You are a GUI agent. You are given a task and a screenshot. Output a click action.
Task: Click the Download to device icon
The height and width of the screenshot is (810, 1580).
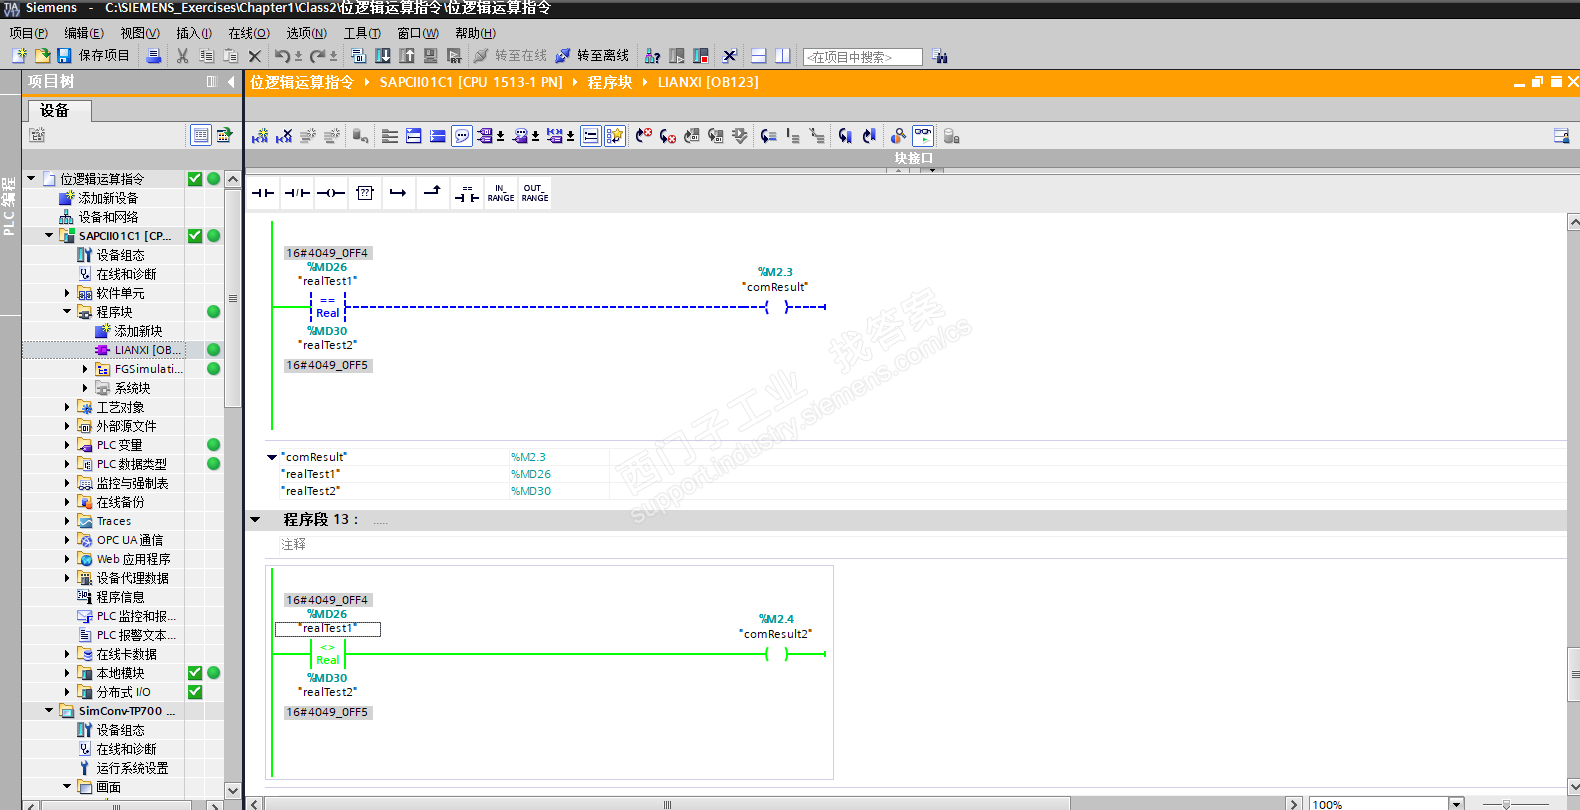[382, 56]
